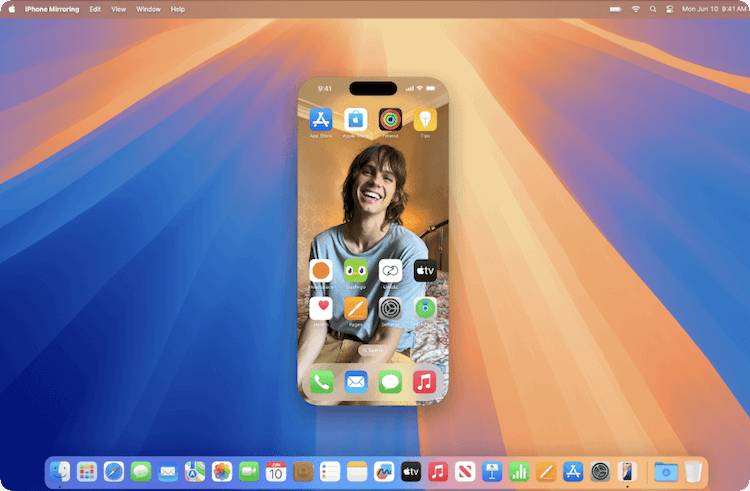750x491 pixels.
Task: Open Photos from the Mac Dock
Action: (222, 472)
